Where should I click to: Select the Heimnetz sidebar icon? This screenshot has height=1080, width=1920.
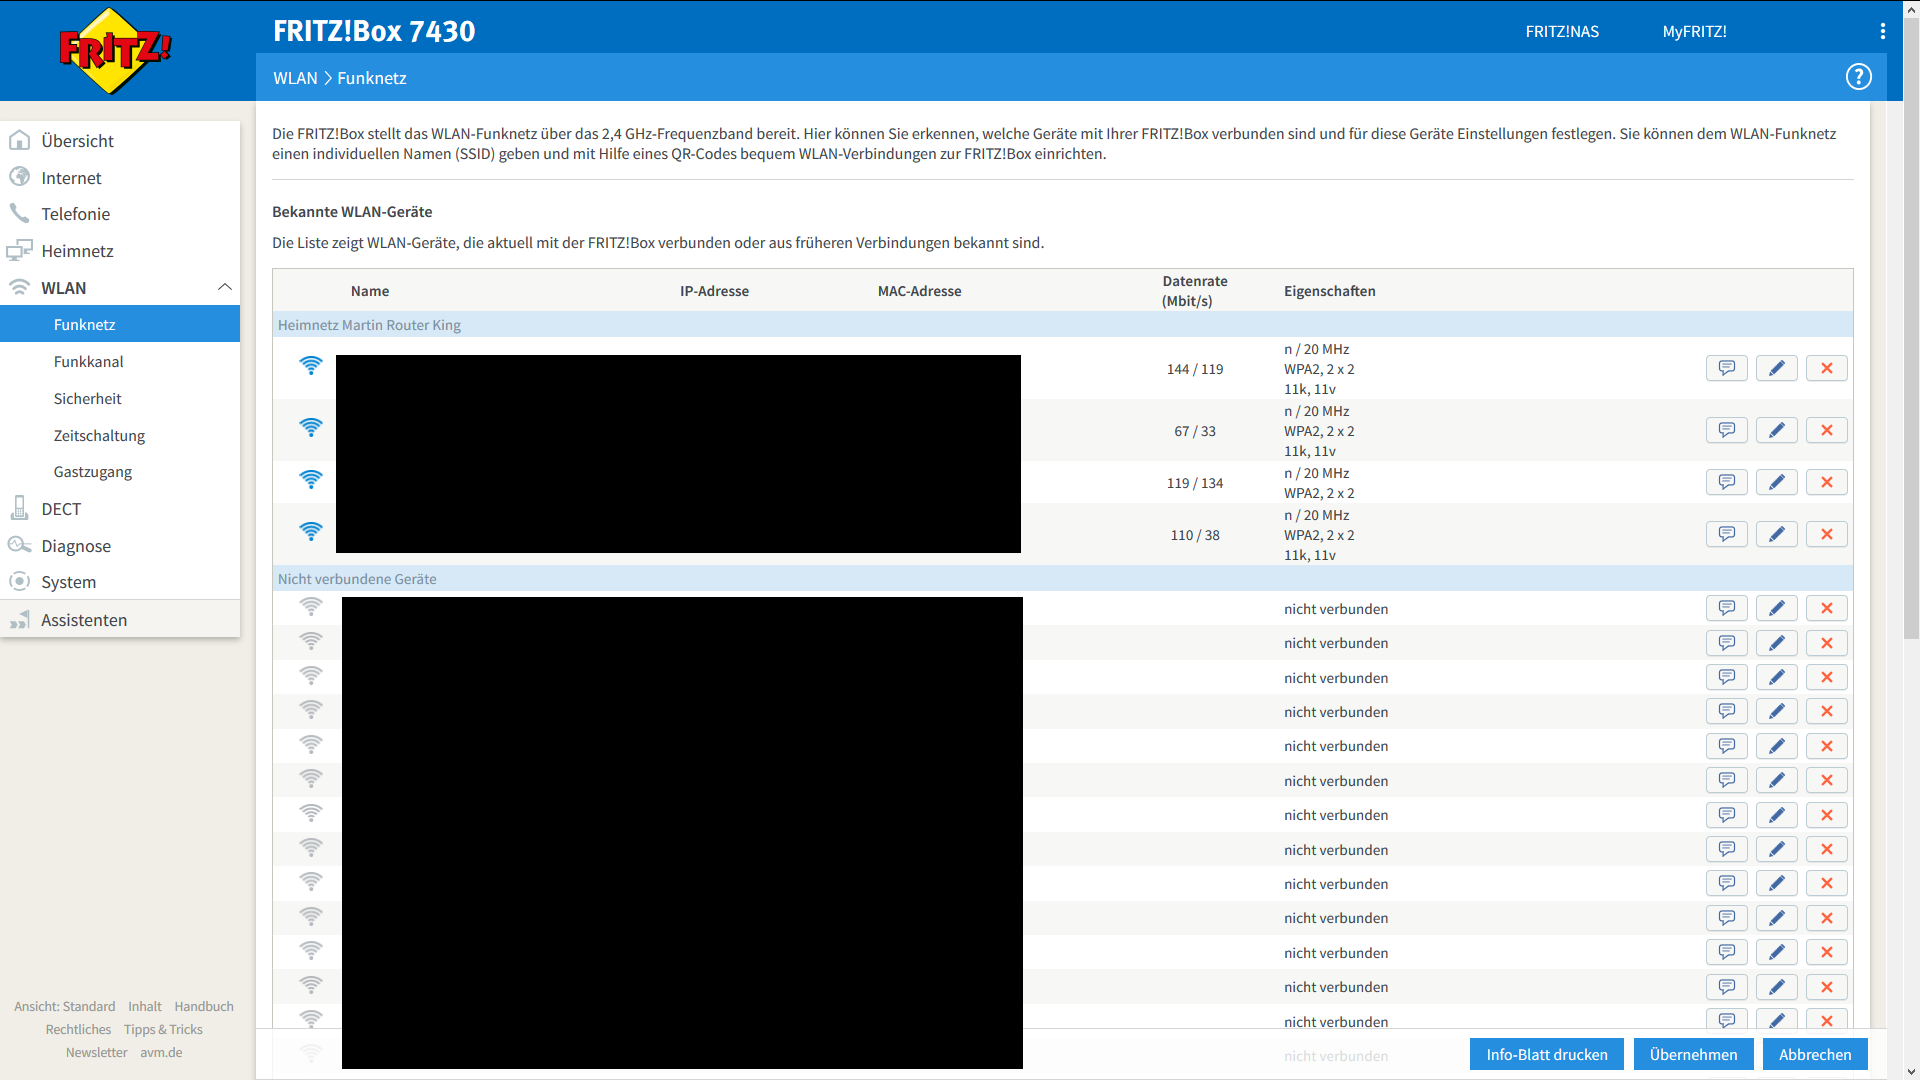[20, 250]
